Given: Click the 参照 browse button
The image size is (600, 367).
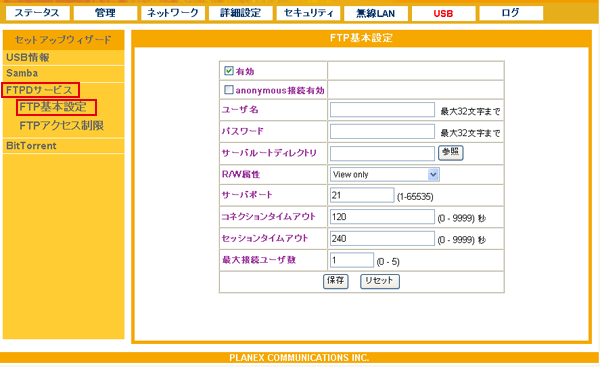Looking at the screenshot, I should point(450,152).
